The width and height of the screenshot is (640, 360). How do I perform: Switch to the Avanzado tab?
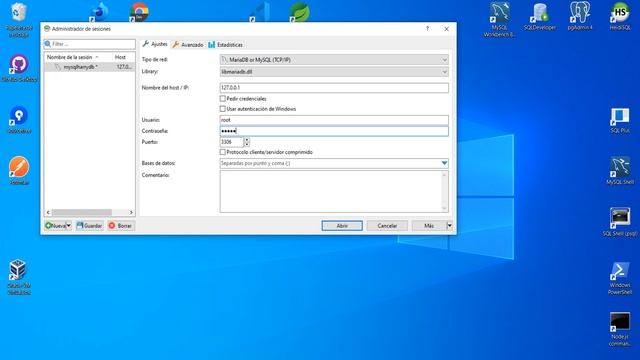tap(188, 45)
